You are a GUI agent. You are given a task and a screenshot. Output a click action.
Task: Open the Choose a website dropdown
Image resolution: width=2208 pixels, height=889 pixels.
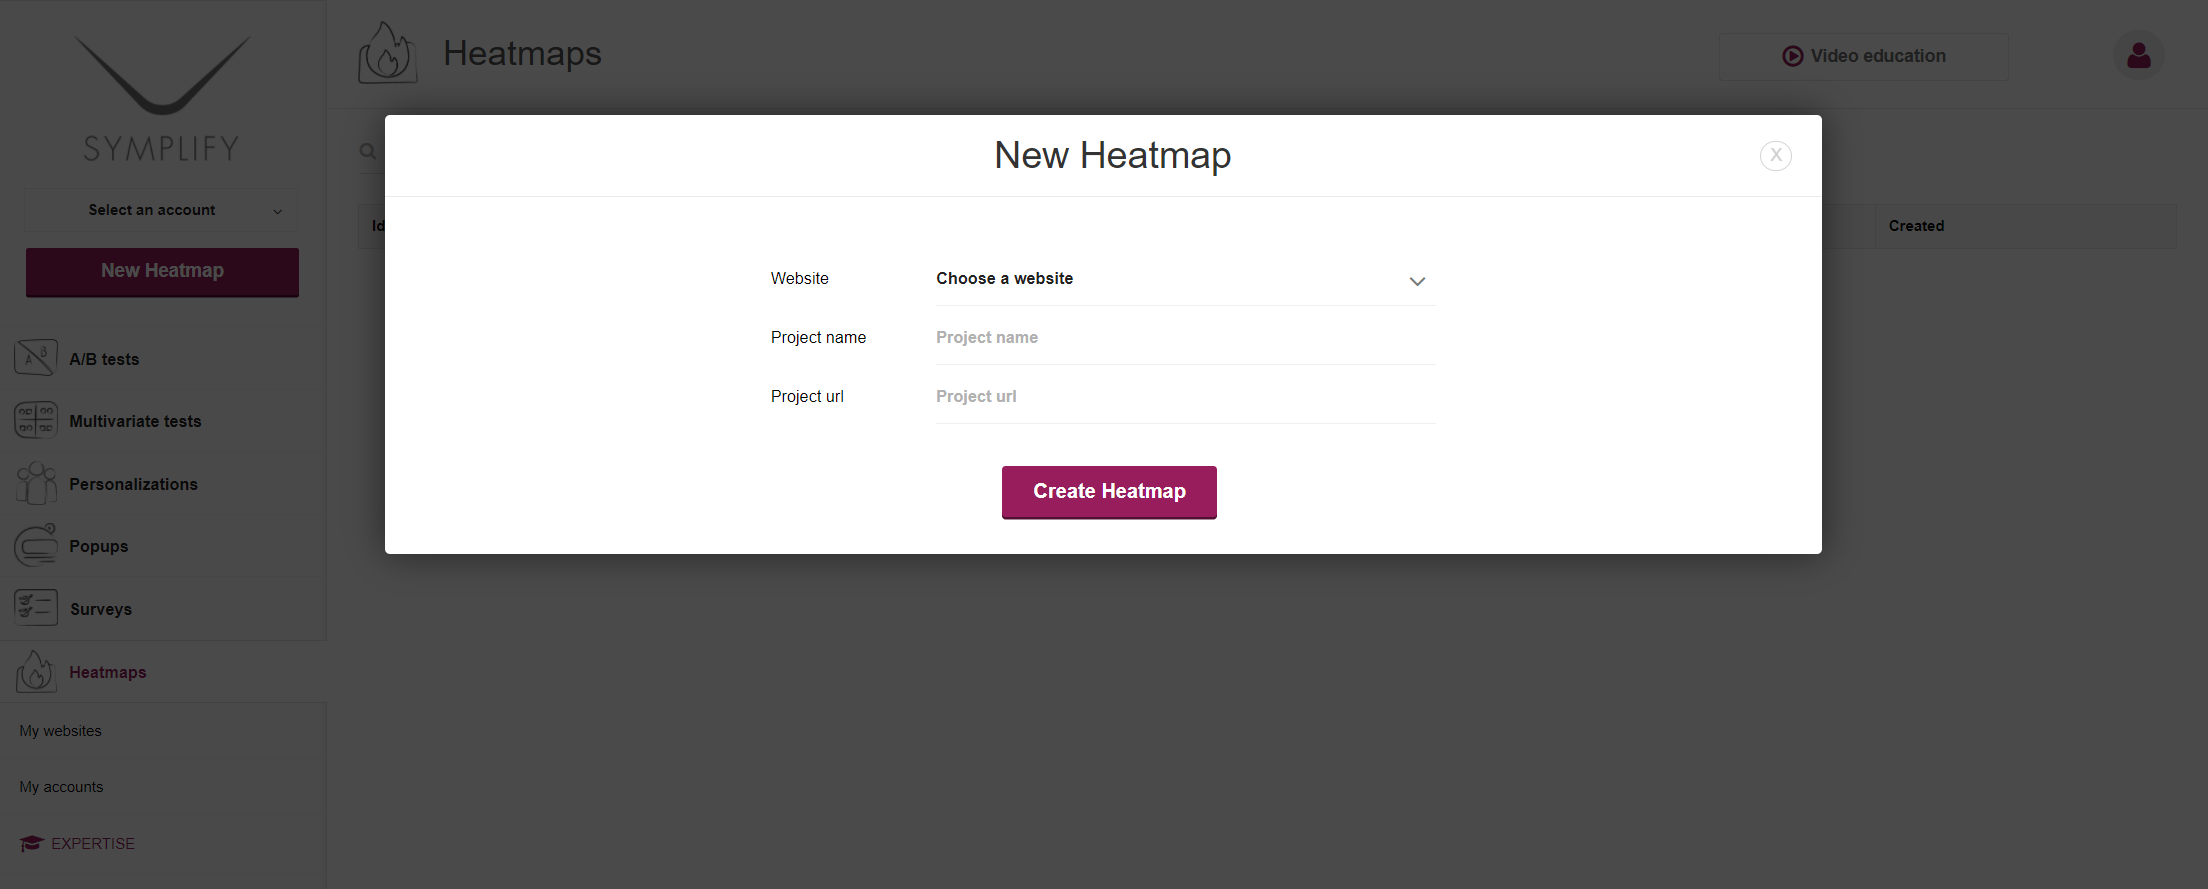(x=1185, y=279)
